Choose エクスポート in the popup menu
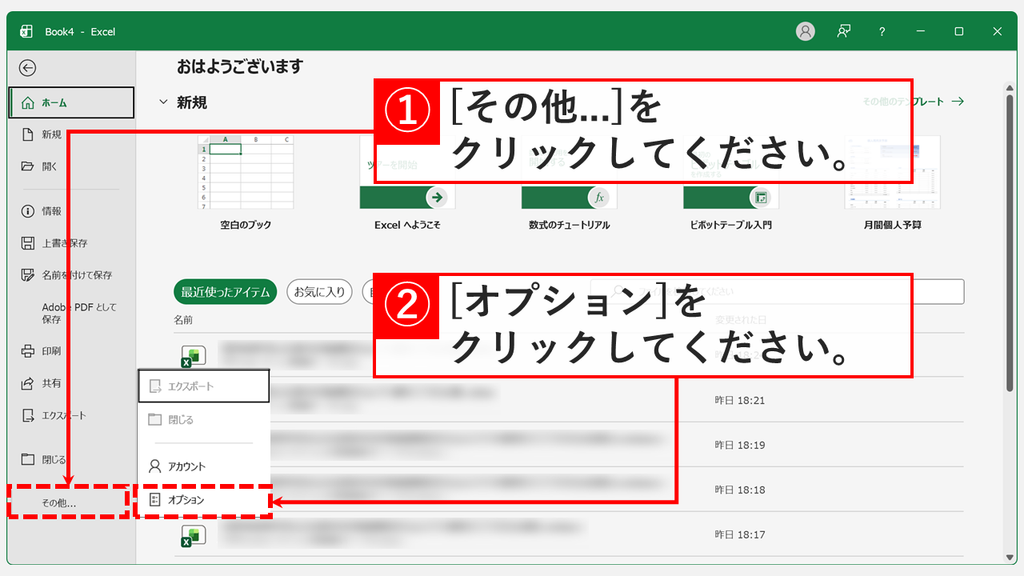Screen dimensions: 1024x576 [x=204, y=387]
